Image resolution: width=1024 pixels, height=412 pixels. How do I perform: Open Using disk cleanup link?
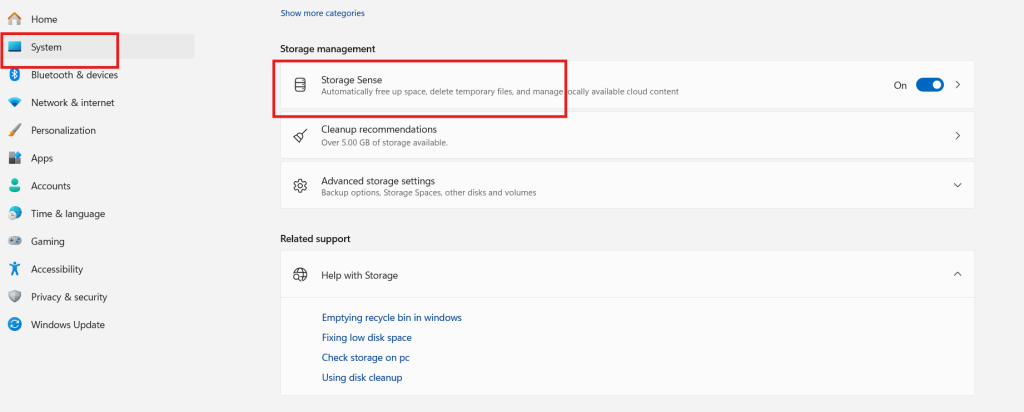(362, 377)
